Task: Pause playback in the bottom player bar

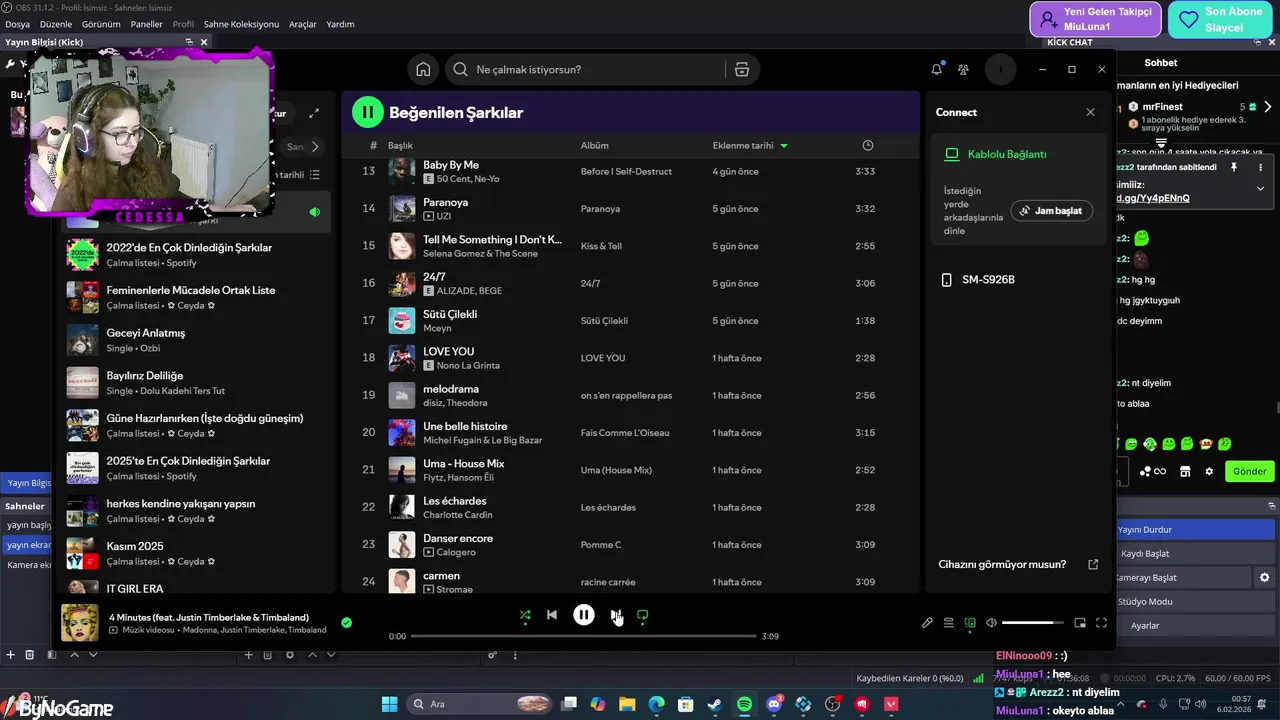Action: [x=584, y=615]
